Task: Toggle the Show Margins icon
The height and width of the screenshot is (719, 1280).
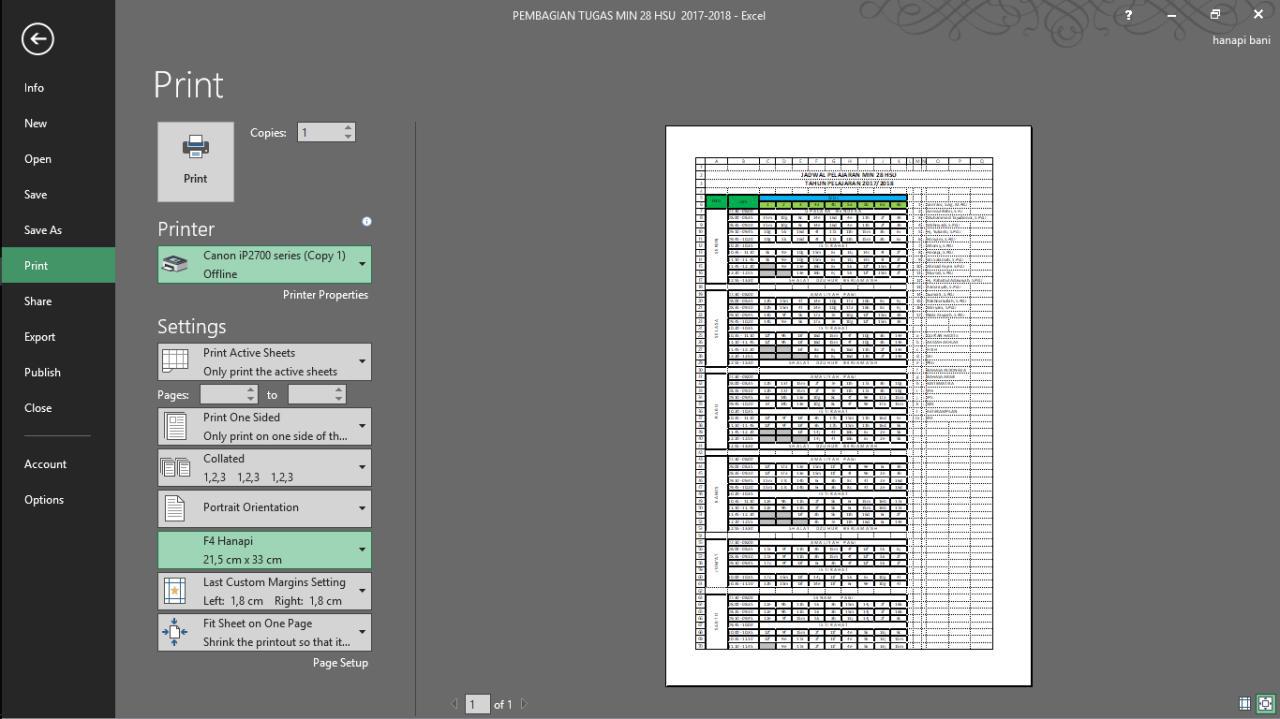Action: (1245, 703)
